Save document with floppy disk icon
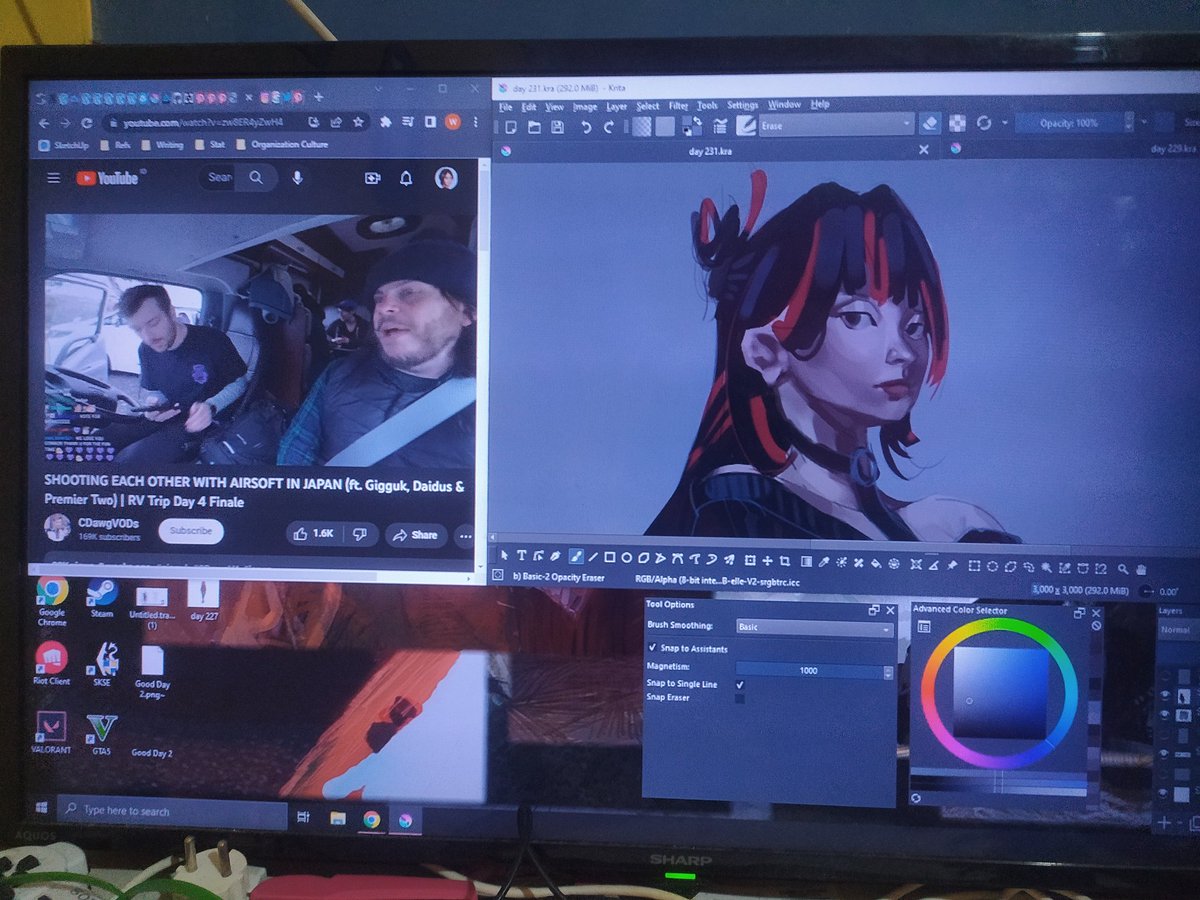 [x=557, y=127]
